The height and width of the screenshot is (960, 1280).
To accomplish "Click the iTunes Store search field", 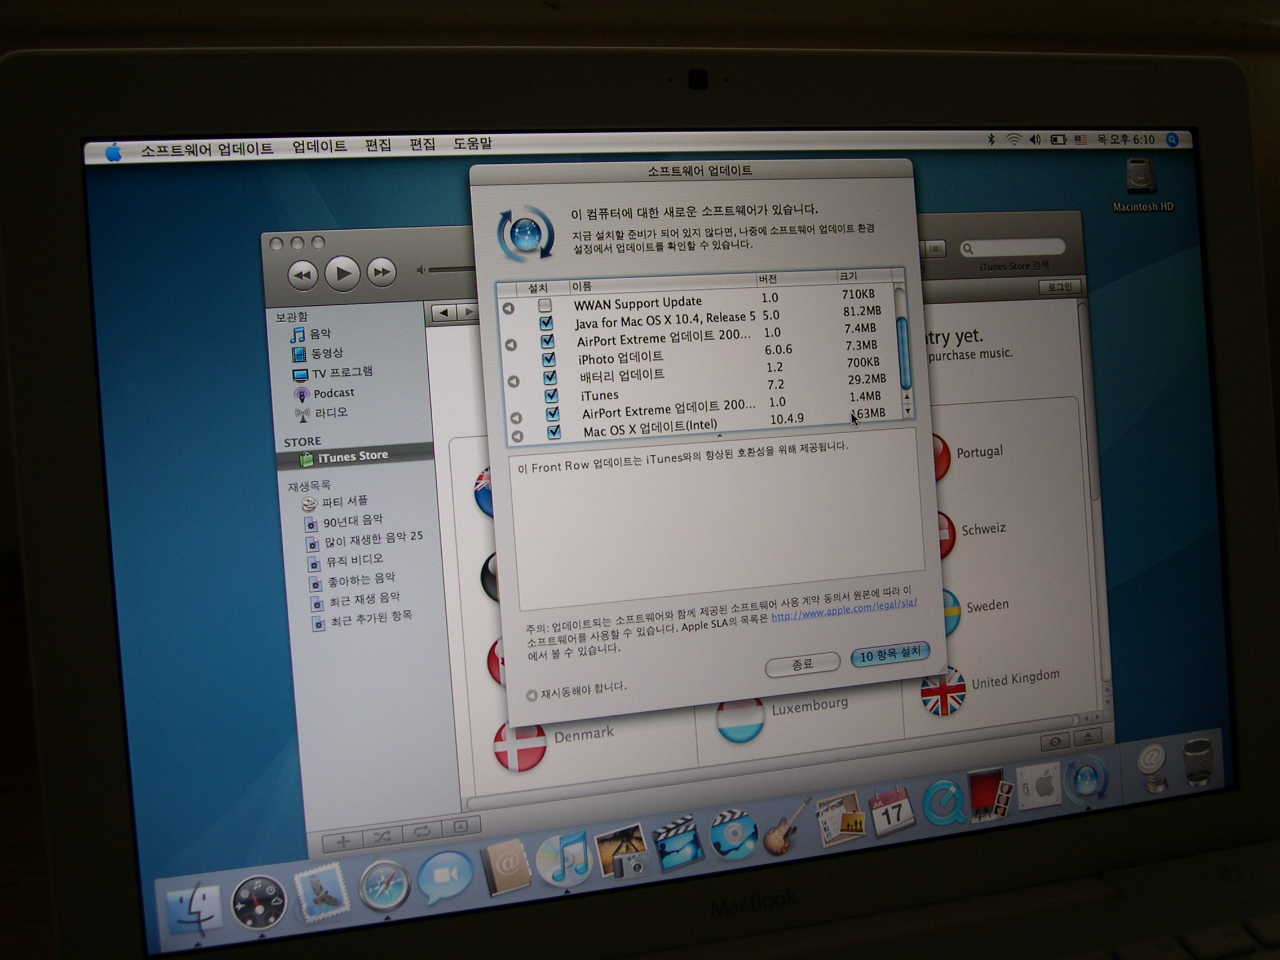I will 1013,247.
